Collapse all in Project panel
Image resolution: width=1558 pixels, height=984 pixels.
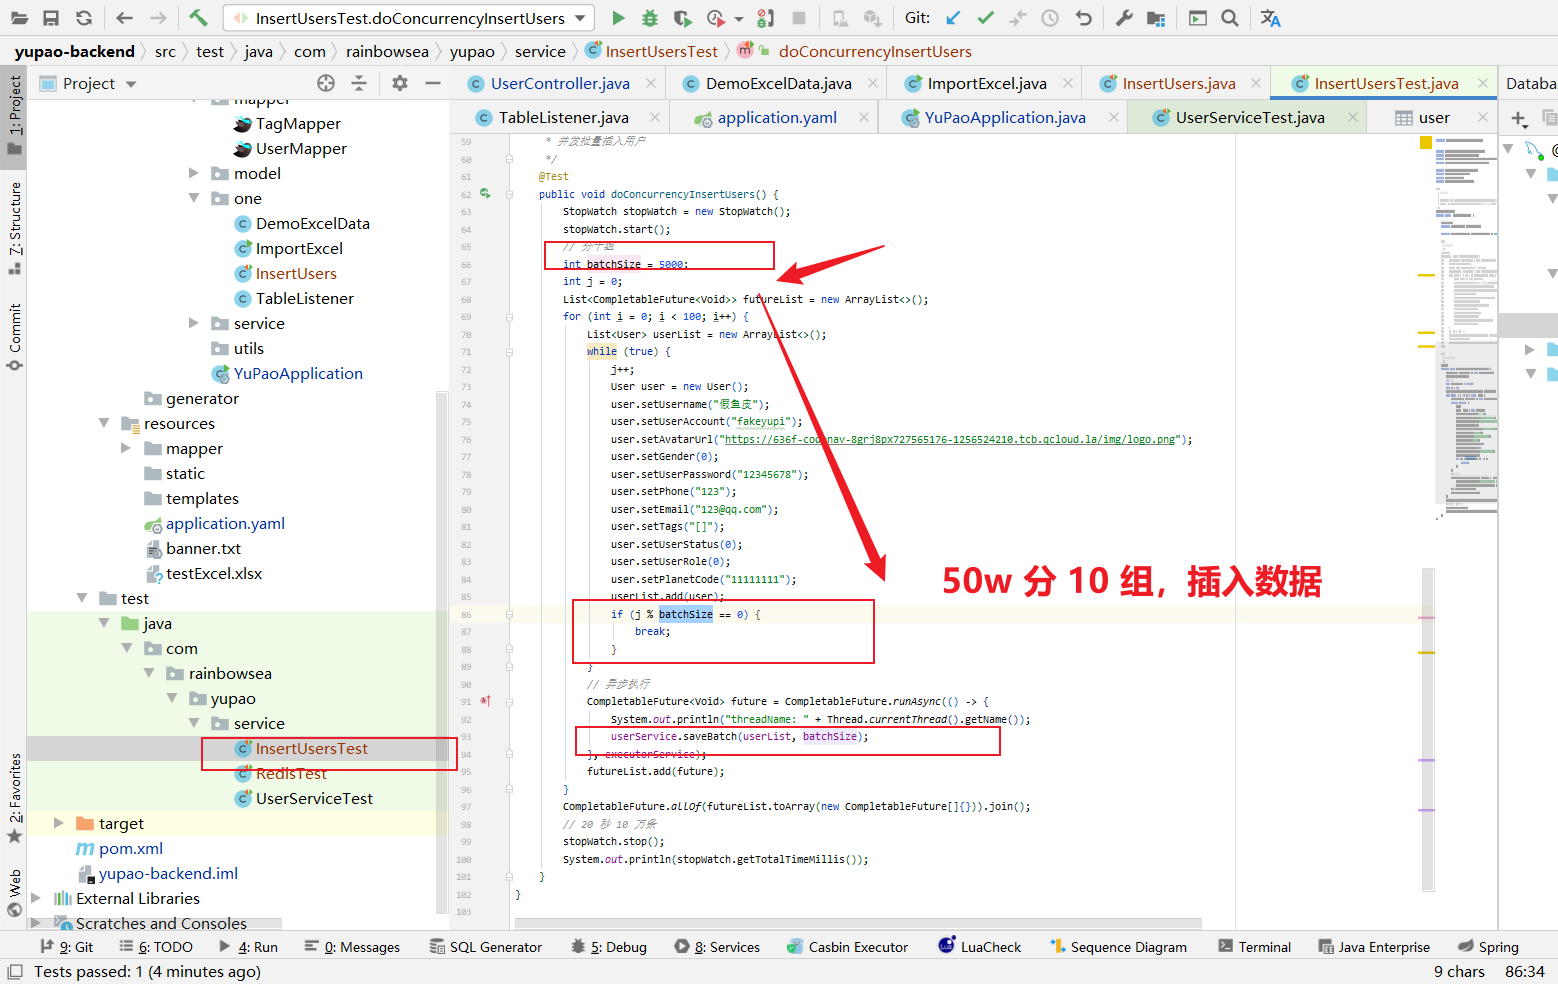pos(359,83)
